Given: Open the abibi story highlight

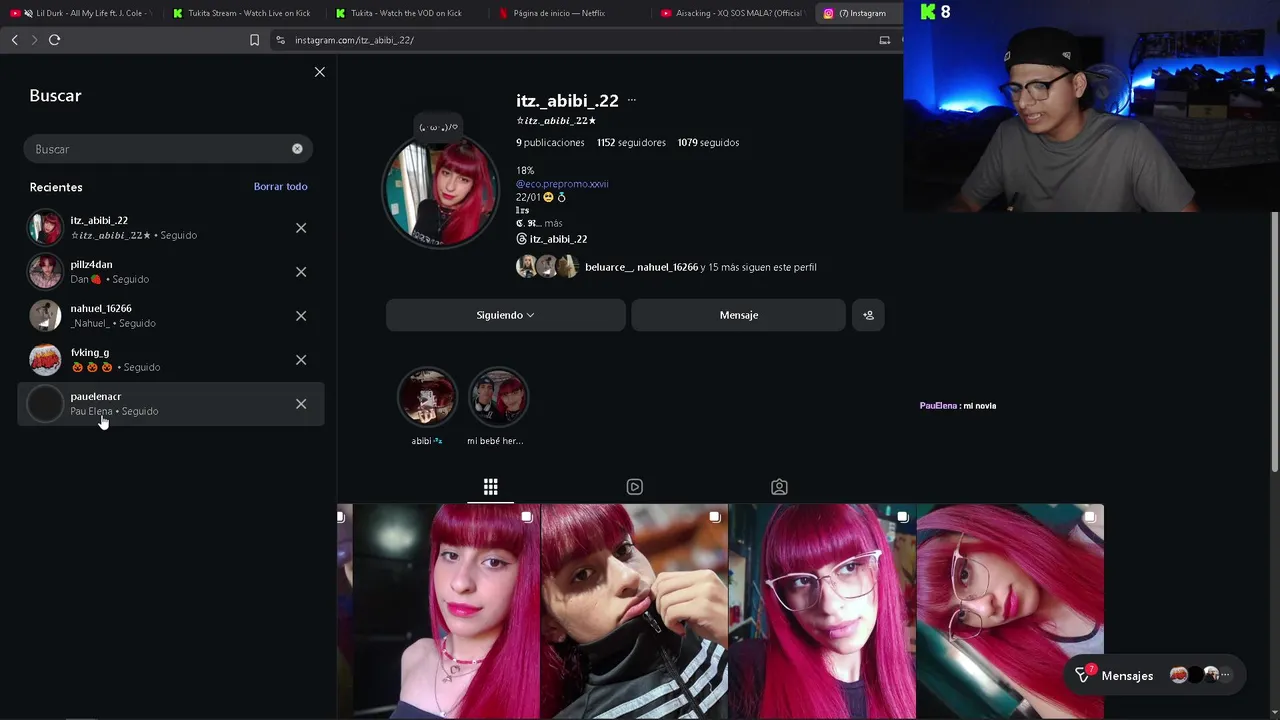Looking at the screenshot, I should (x=427, y=397).
